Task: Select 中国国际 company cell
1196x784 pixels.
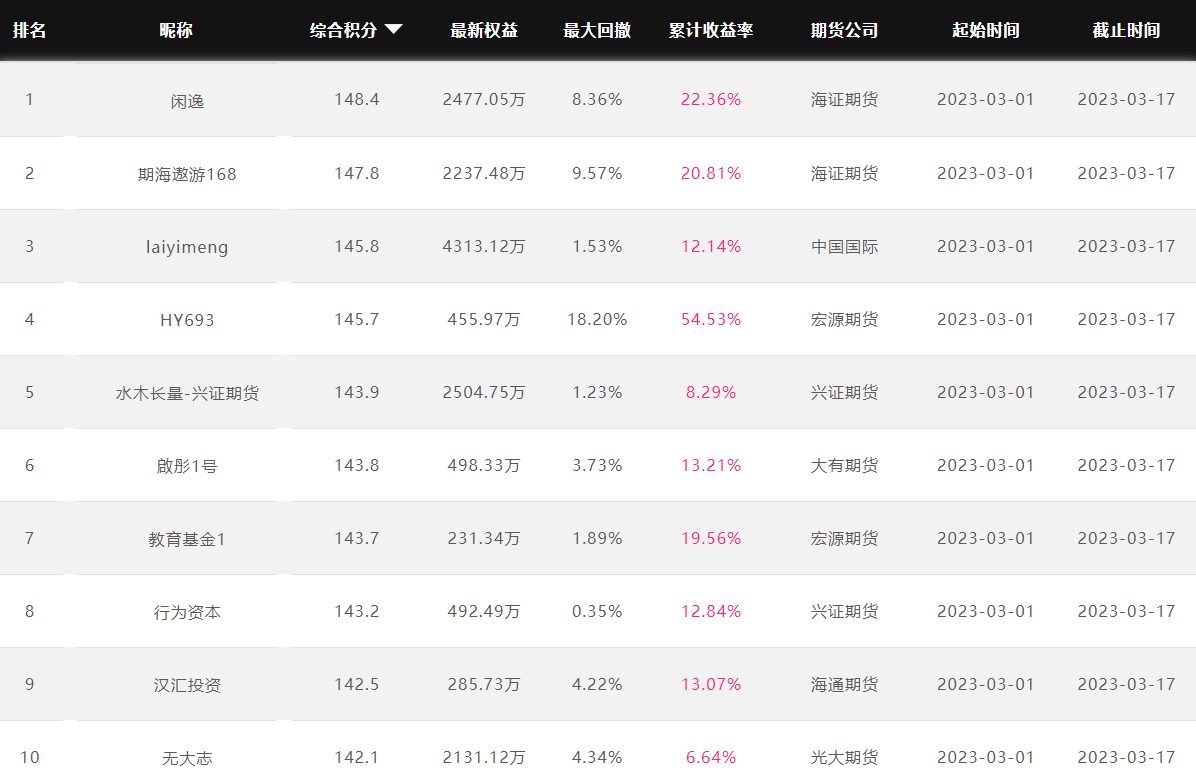Action: pyautogui.click(x=844, y=246)
